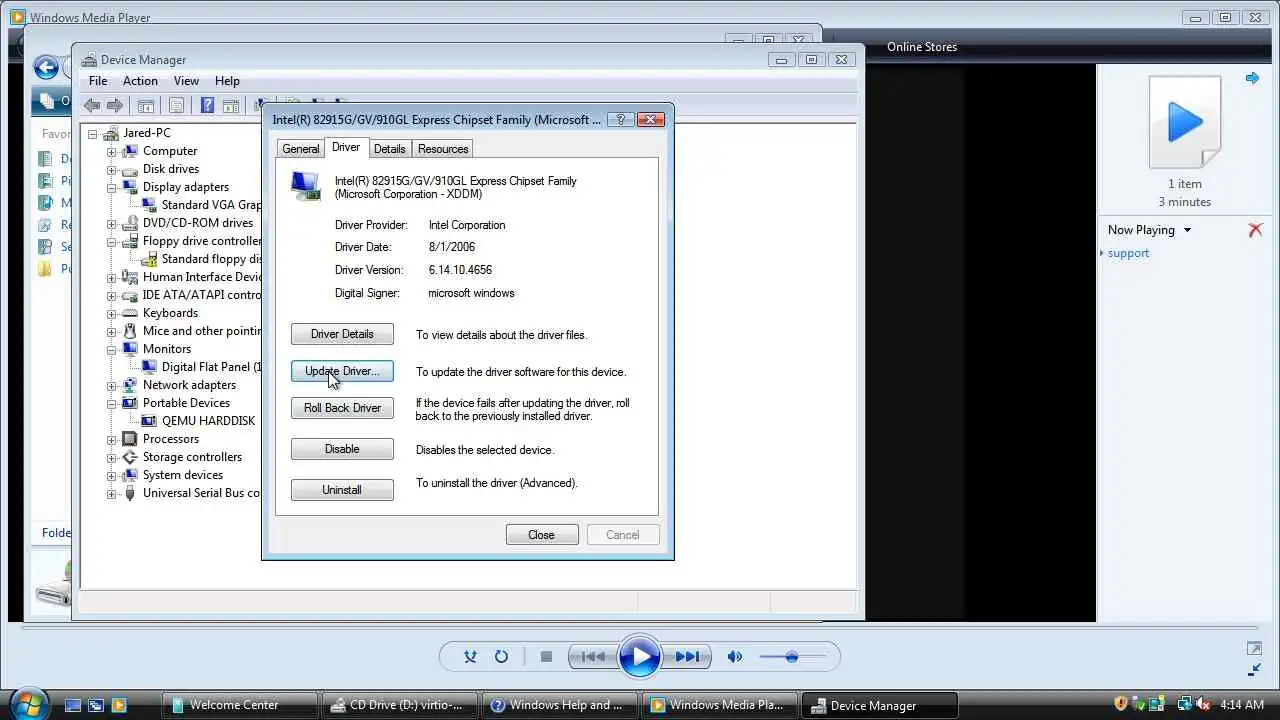Click the Media Player seek bar
Image resolution: width=1280 pixels, height=720 pixels.
[x=640, y=626]
